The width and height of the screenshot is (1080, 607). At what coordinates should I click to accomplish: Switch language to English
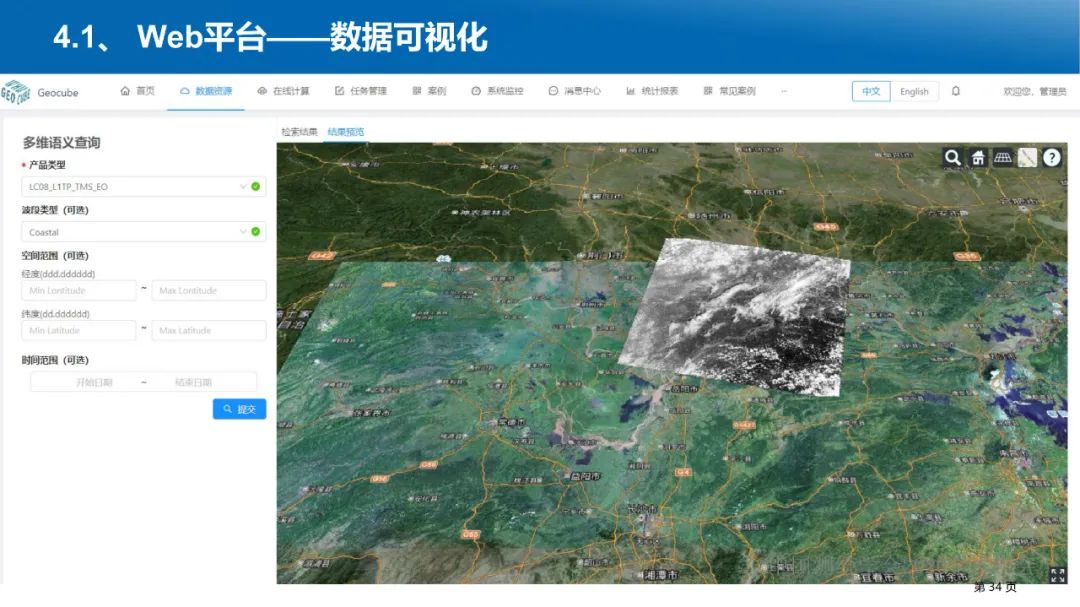point(914,91)
